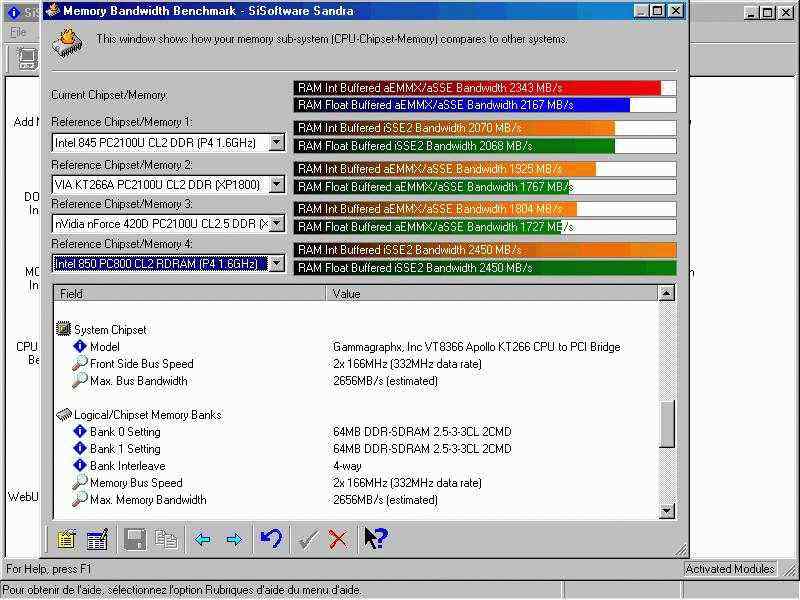Click the System Chipset heading text
The height and width of the screenshot is (600, 800).
click(x=110, y=330)
